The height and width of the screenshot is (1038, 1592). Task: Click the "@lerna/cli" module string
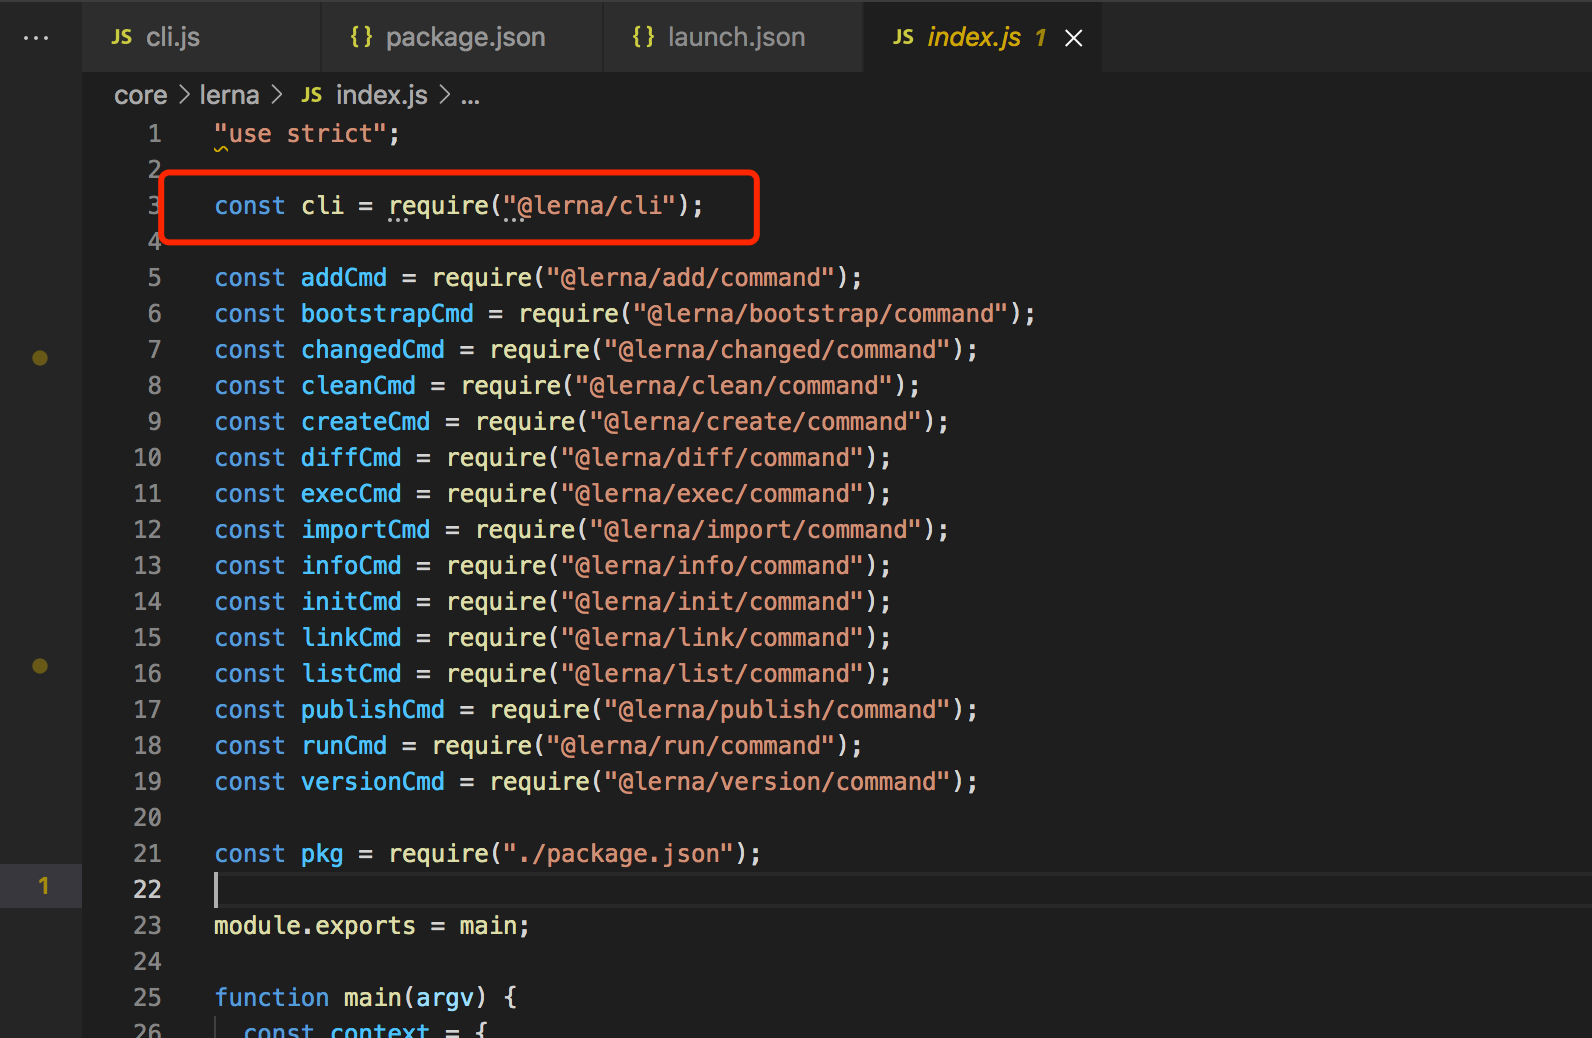(589, 206)
